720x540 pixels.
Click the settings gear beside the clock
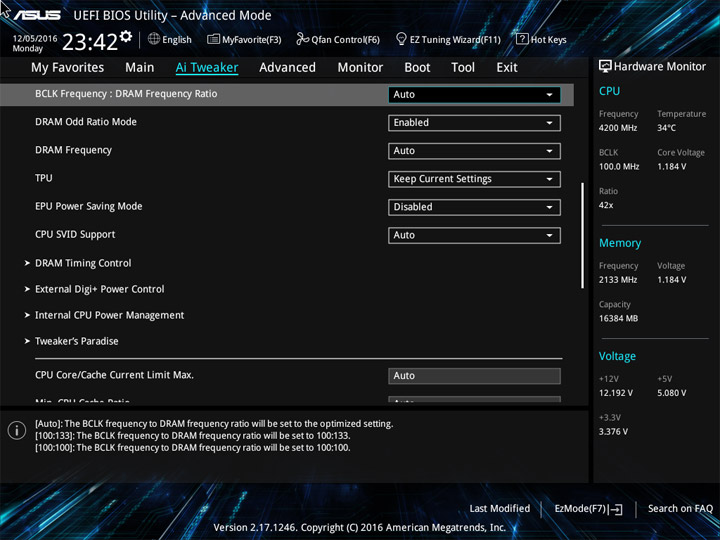point(126,36)
